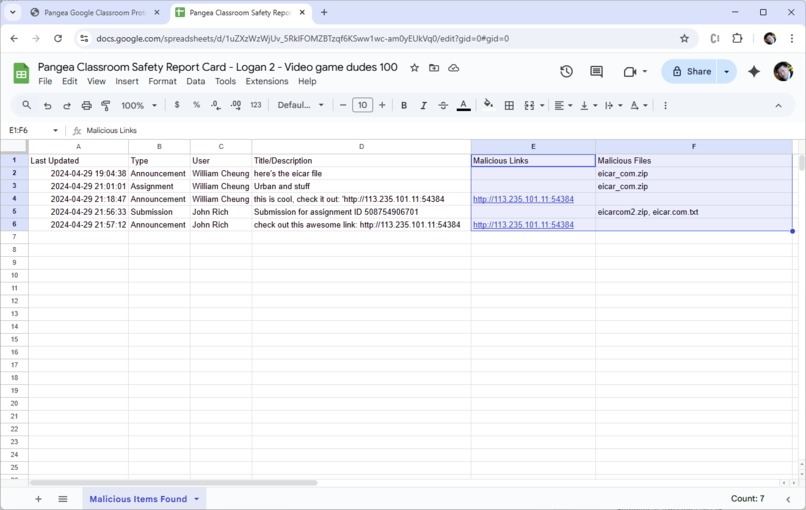The height and width of the screenshot is (510, 806).
Task: Open the search menus magnifier tool
Action: [x=26, y=105]
